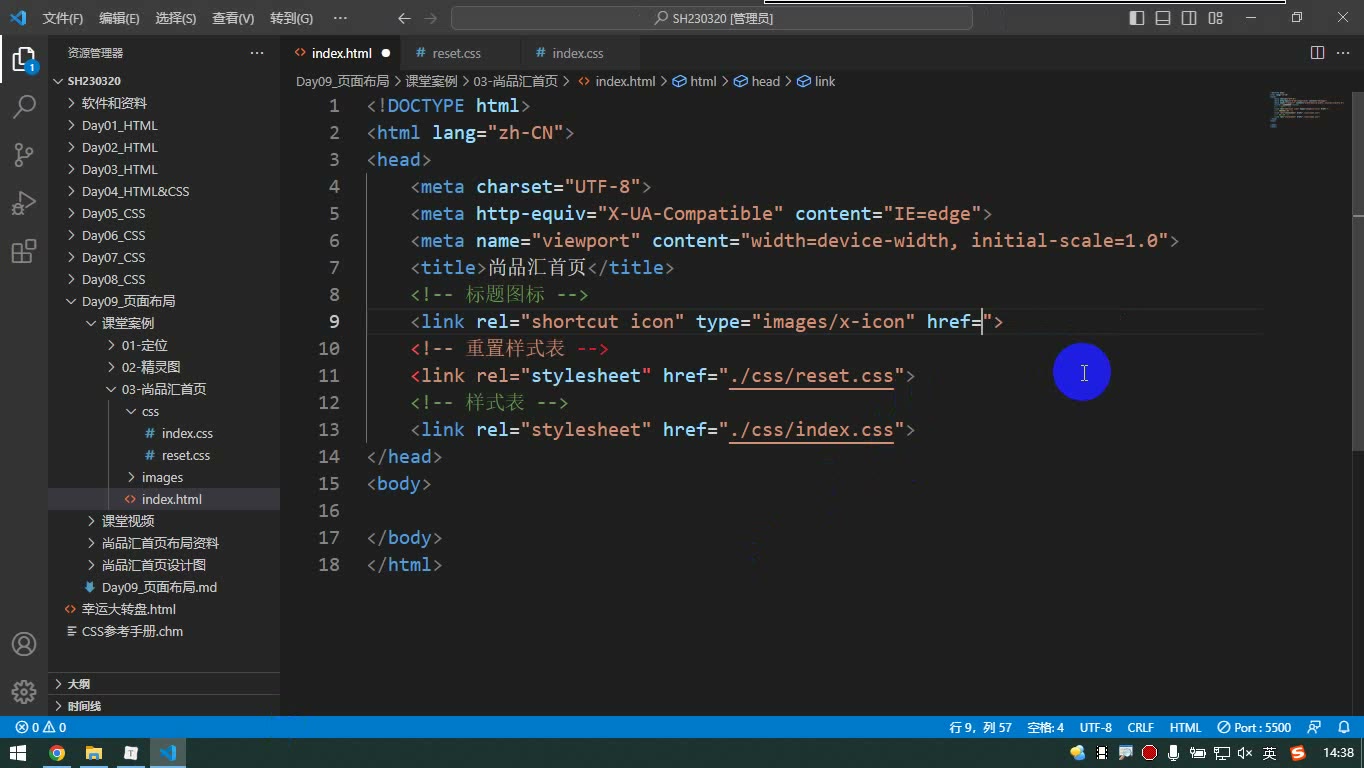Open the Search view in the activity bar

click(x=24, y=106)
